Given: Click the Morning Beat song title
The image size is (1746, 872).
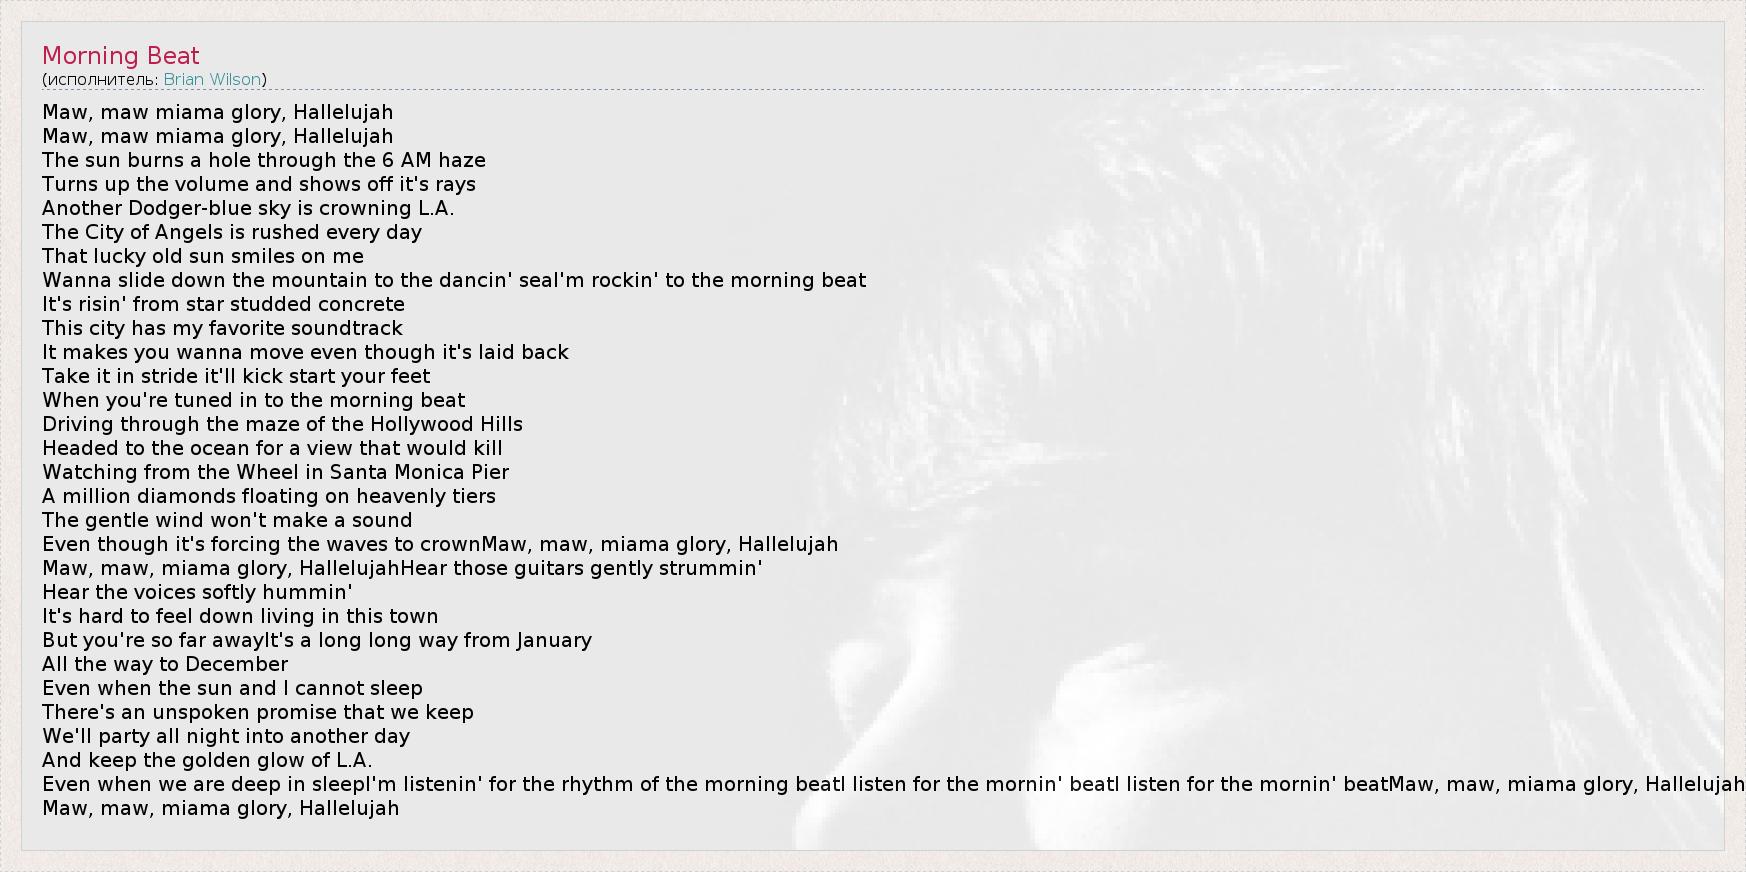Looking at the screenshot, I should coord(121,56).
